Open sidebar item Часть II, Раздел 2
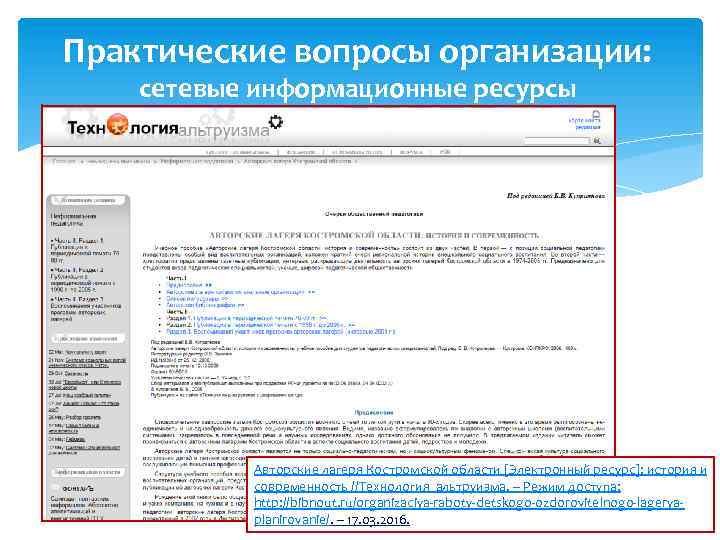Image resolution: width=720 pixels, height=540 pixels. point(84,280)
